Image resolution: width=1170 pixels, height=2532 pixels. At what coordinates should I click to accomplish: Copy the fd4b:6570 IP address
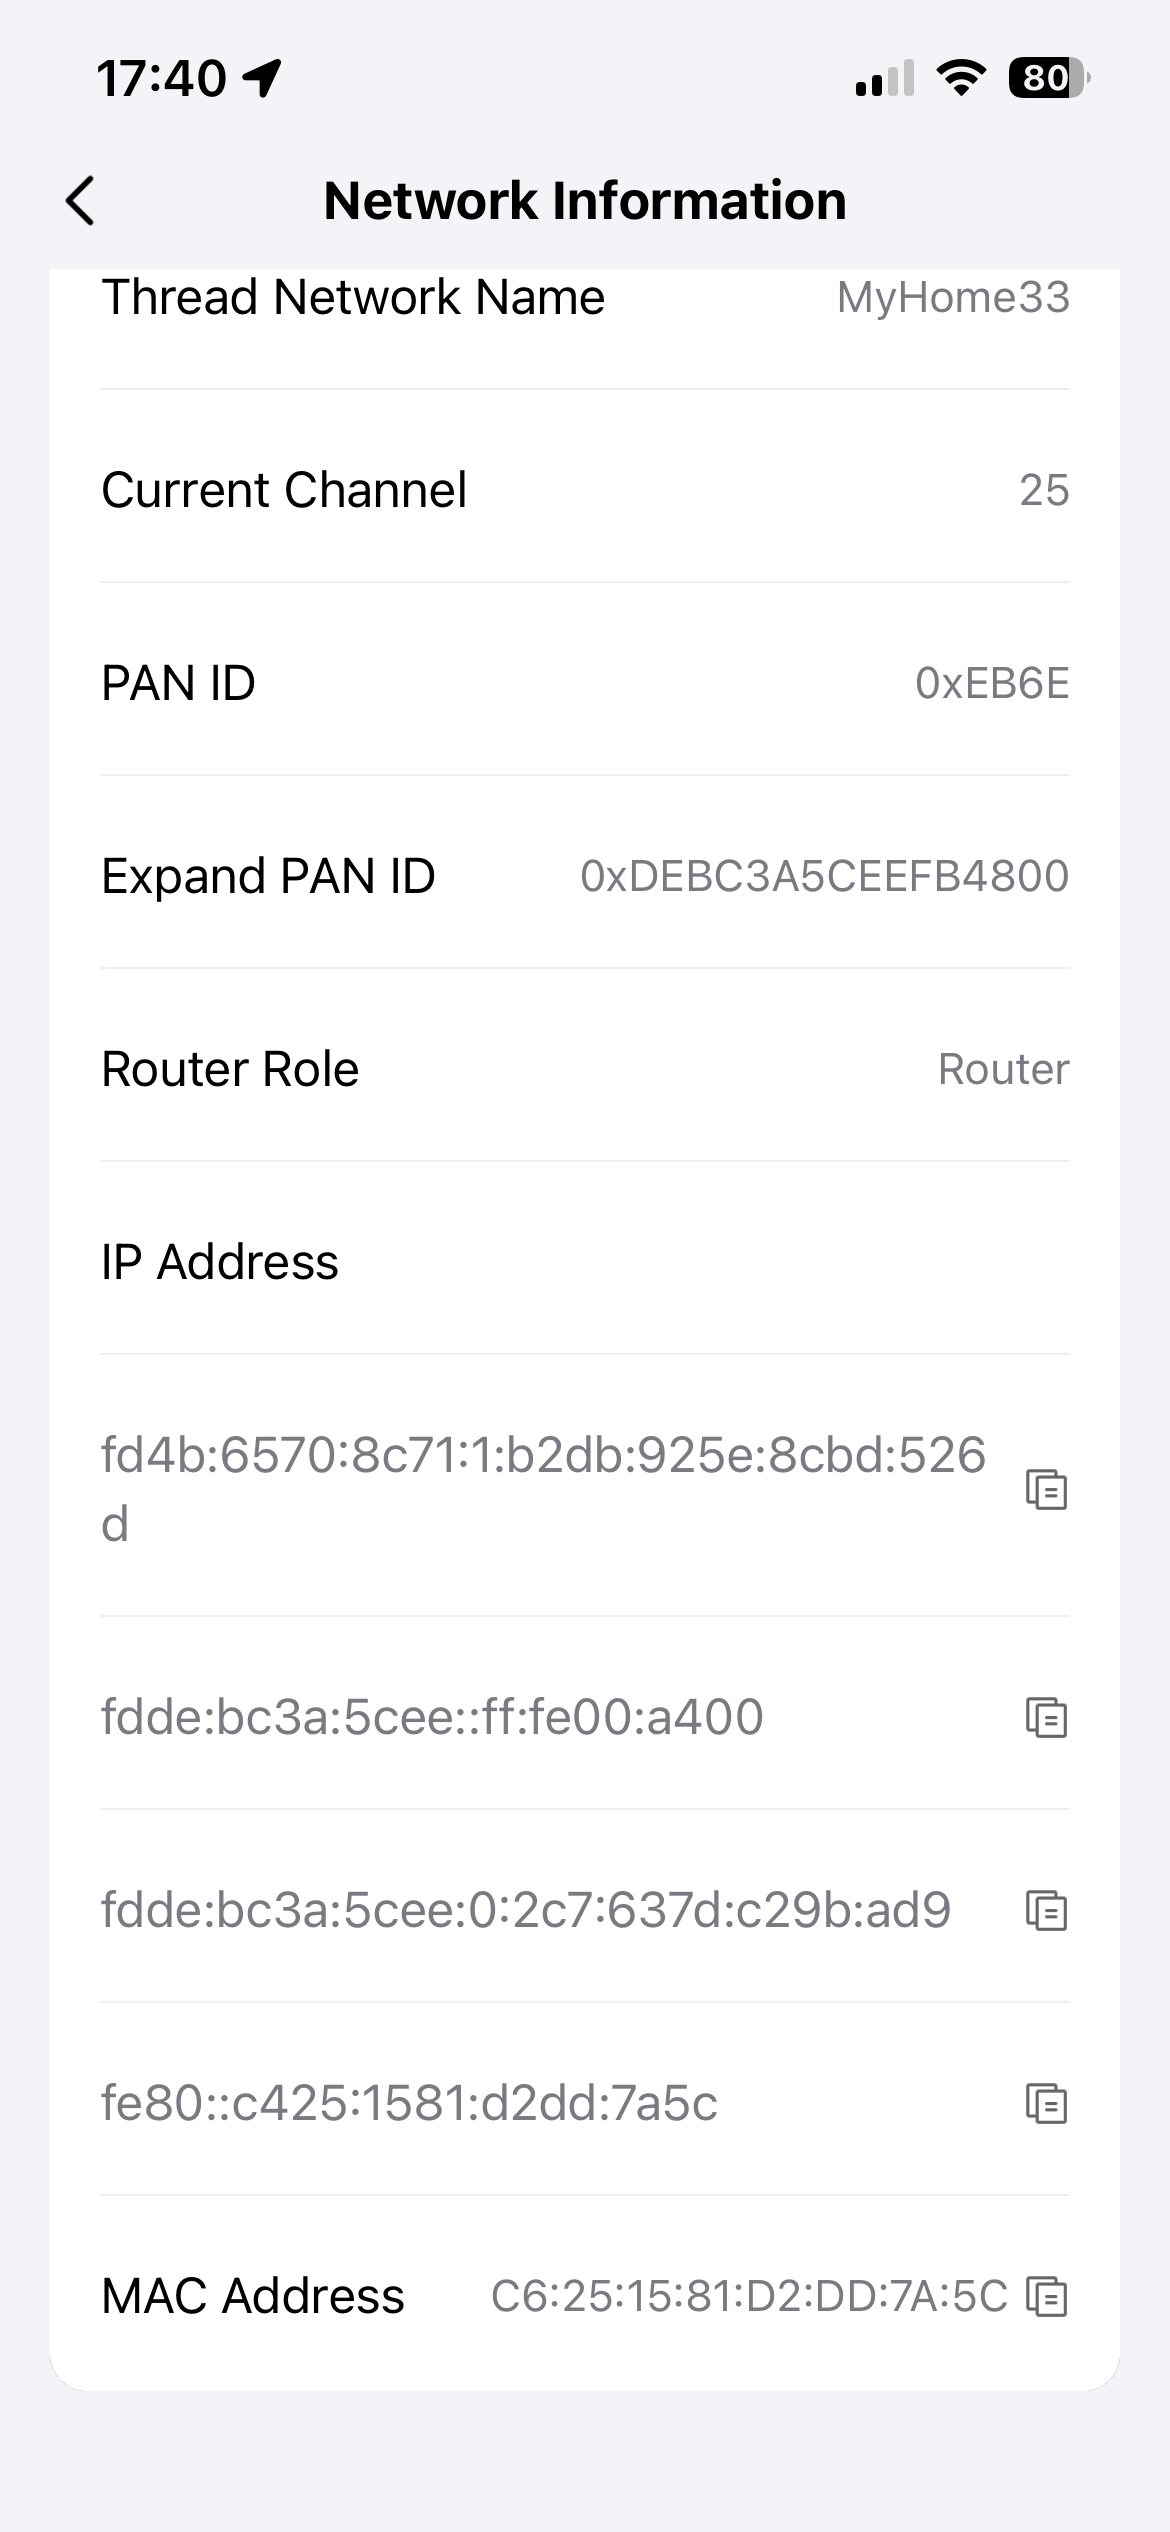tap(1046, 1490)
